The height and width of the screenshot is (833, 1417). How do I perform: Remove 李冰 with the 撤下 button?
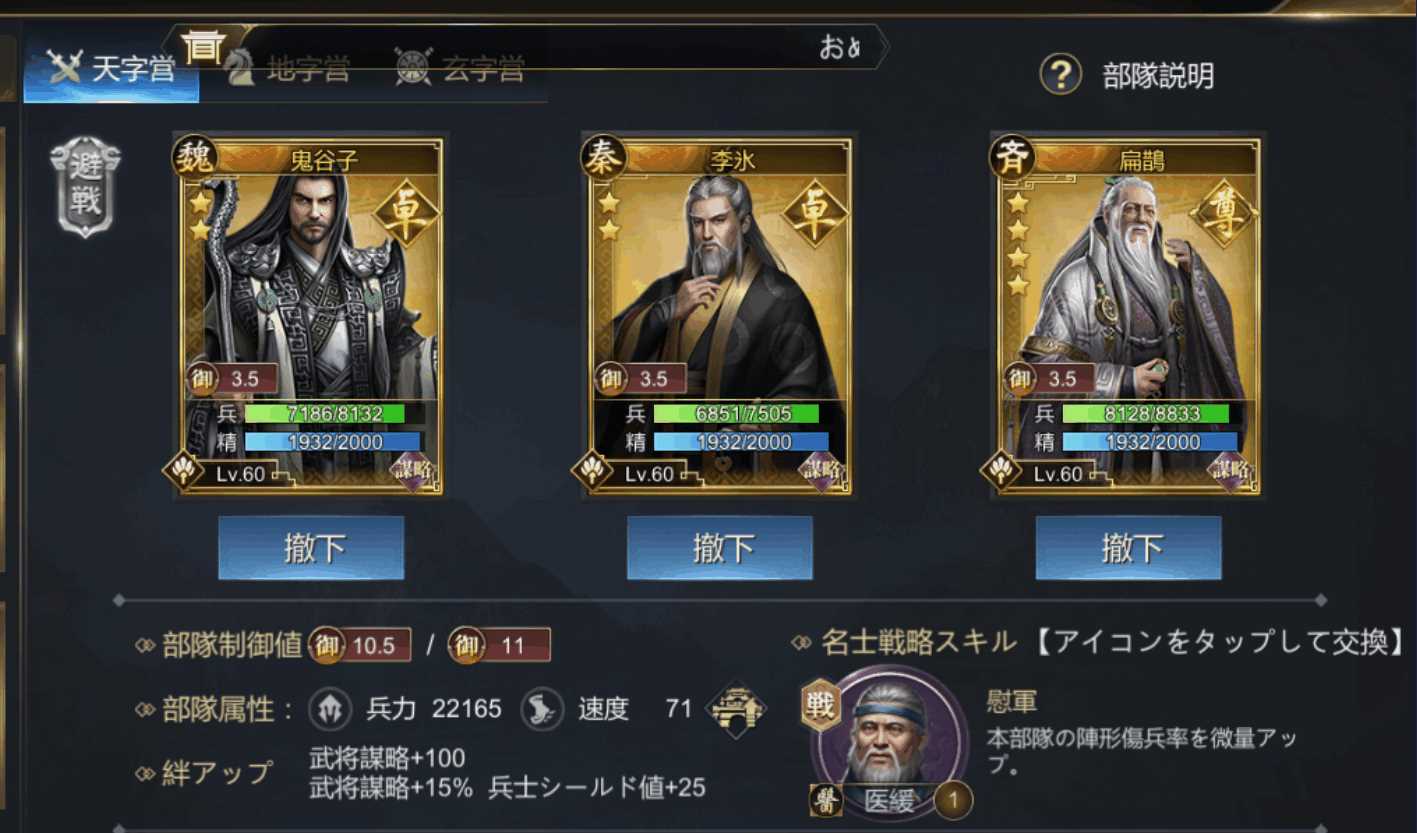click(x=720, y=547)
